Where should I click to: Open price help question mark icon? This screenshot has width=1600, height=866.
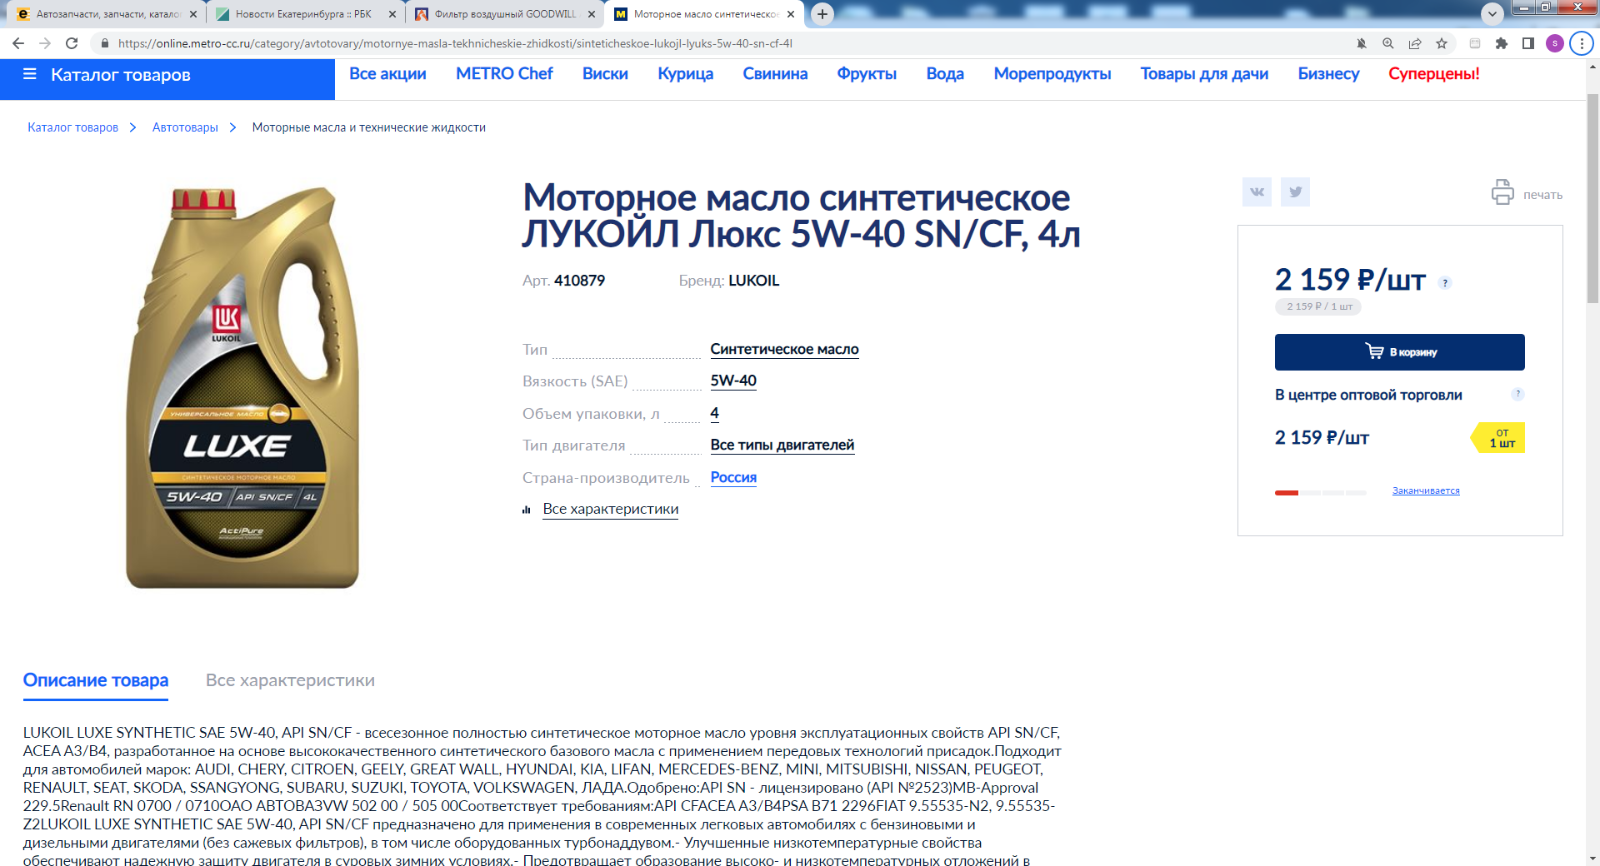(1444, 283)
